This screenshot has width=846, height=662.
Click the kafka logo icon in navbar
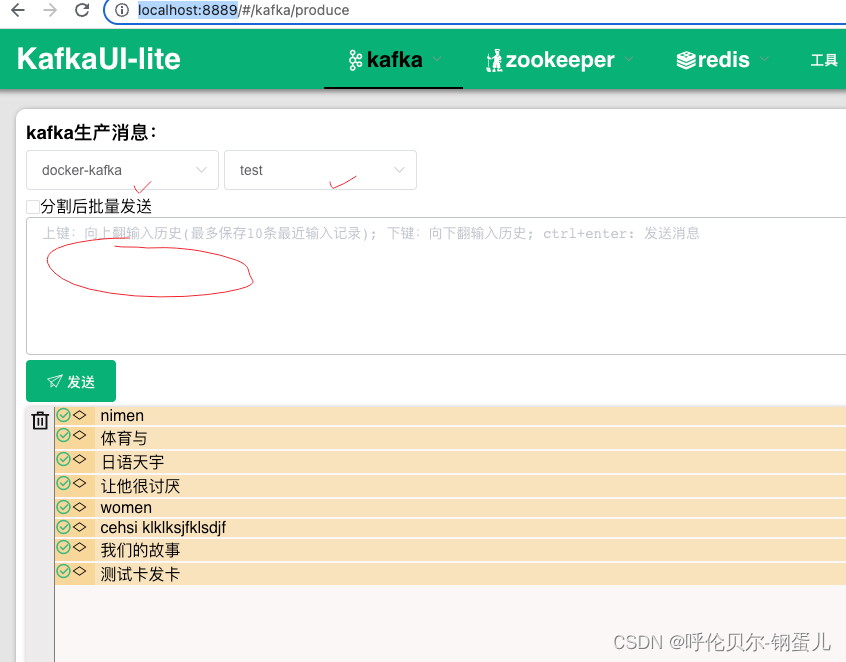pos(355,60)
